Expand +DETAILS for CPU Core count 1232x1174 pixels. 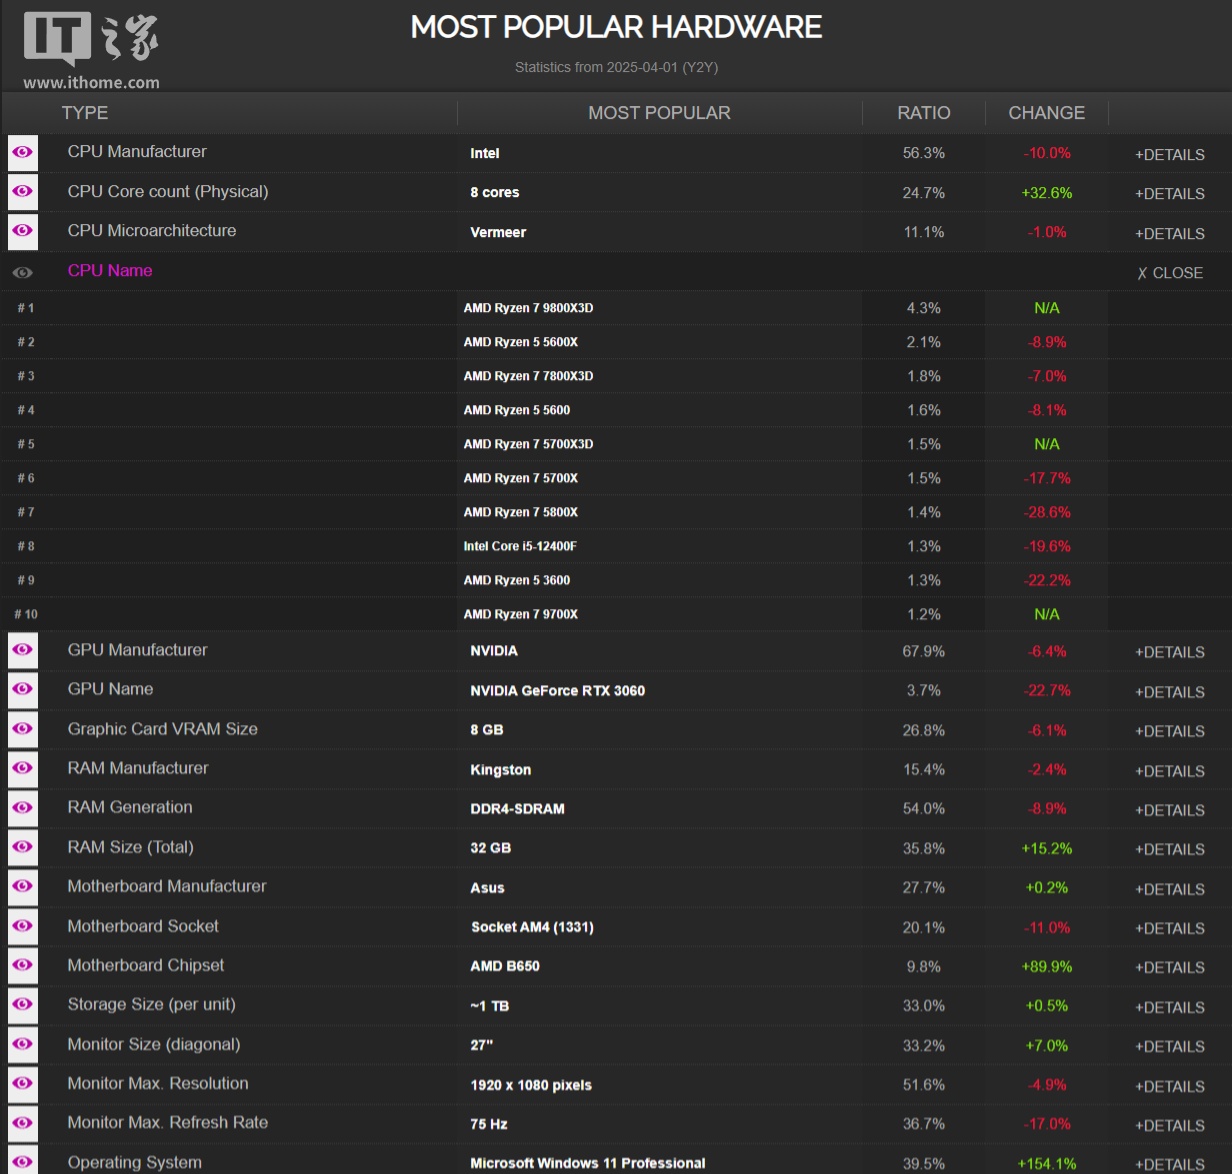pos(1169,194)
